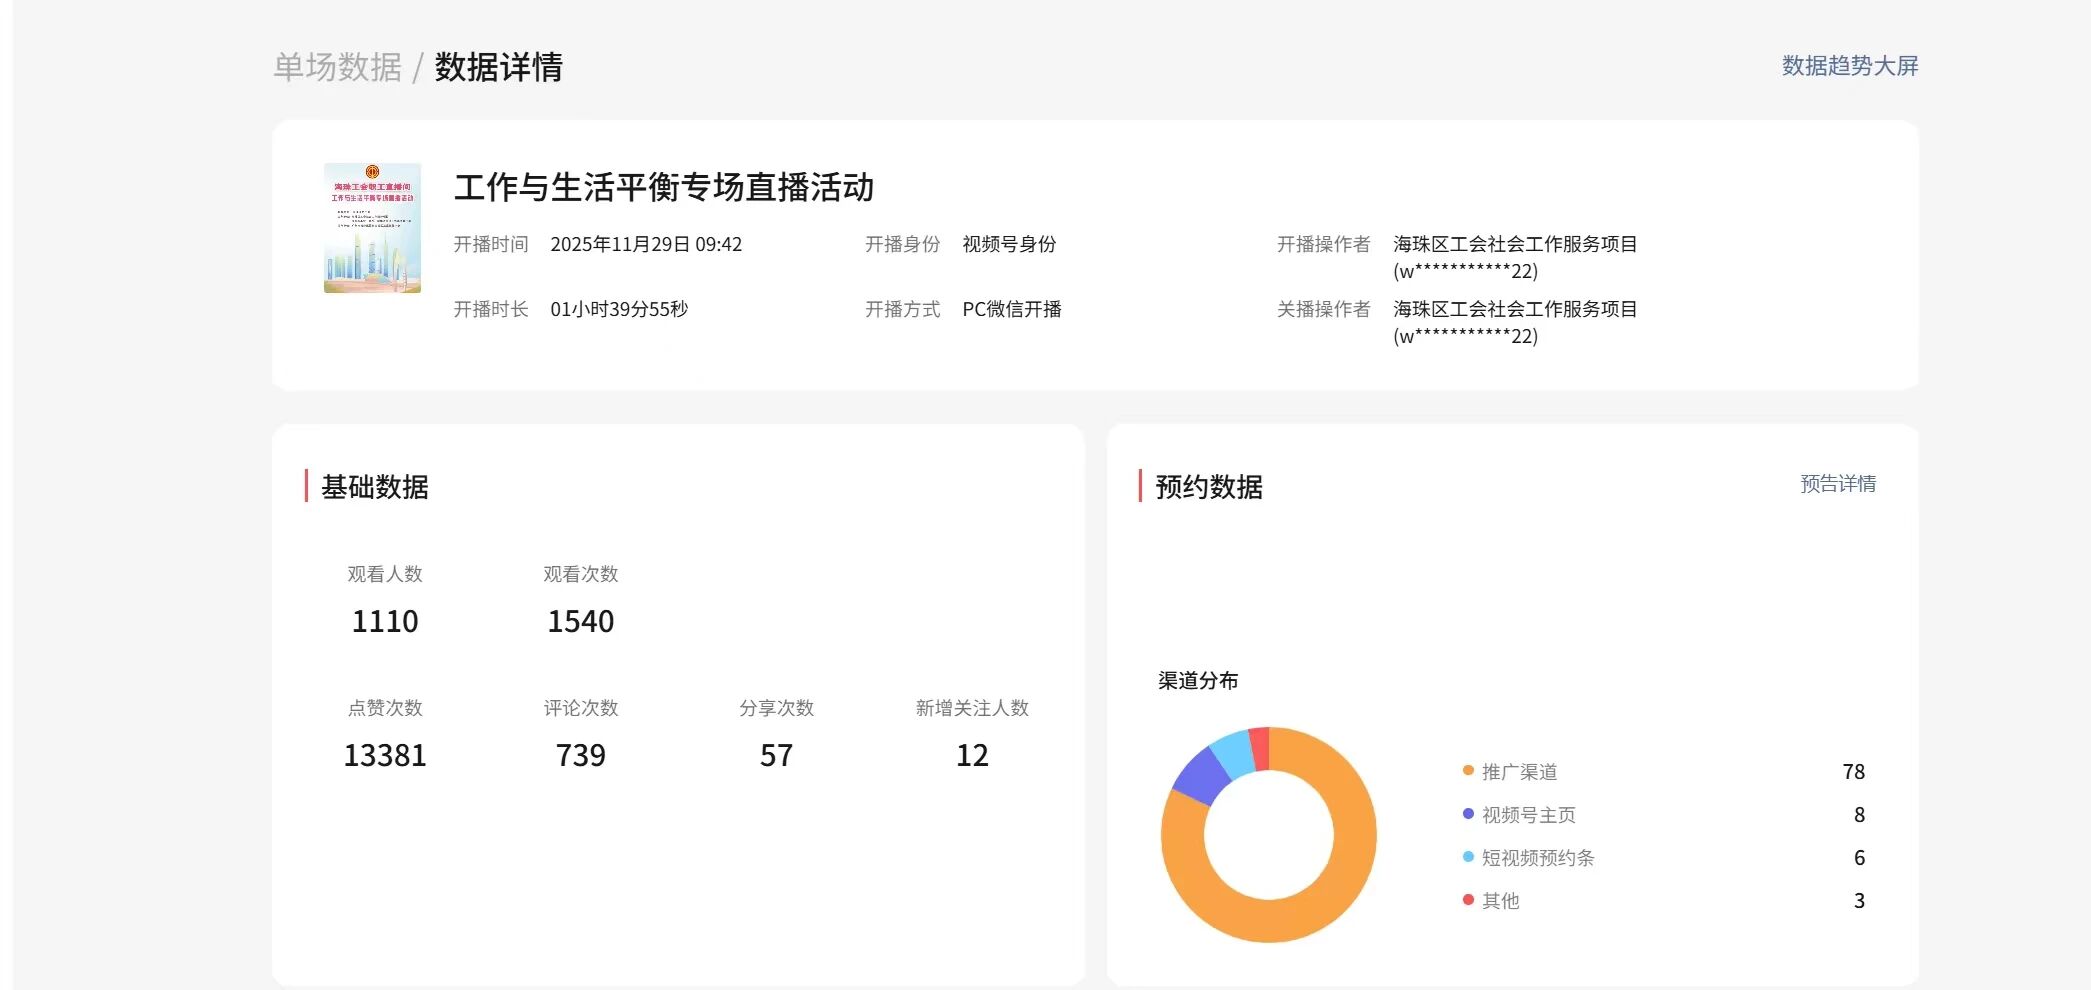Click the 观看人数 value 1110
This screenshot has height=990, width=2091.
click(x=385, y=622)
